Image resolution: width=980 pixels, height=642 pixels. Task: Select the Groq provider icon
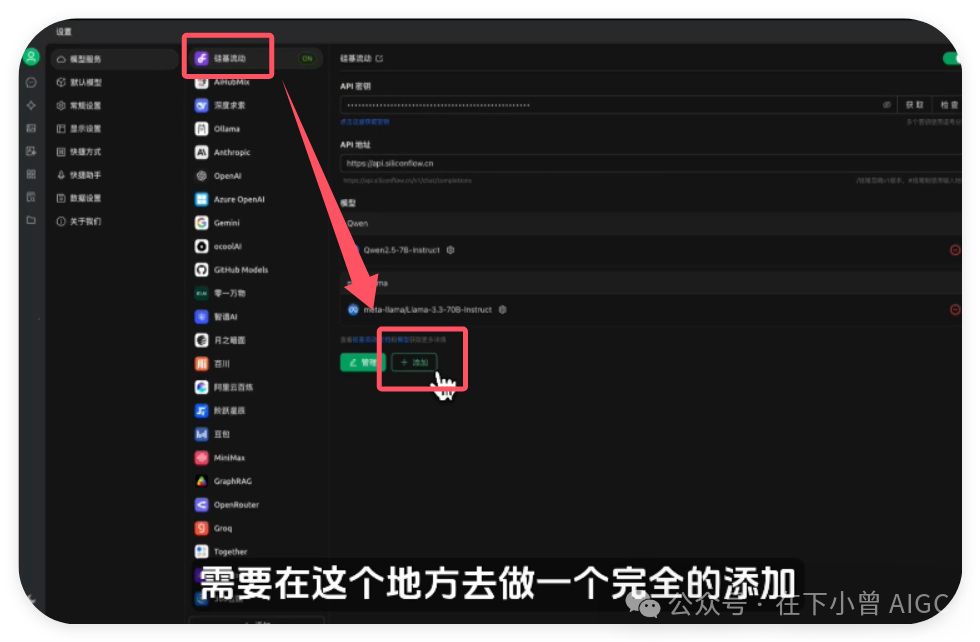pos(201,528)
